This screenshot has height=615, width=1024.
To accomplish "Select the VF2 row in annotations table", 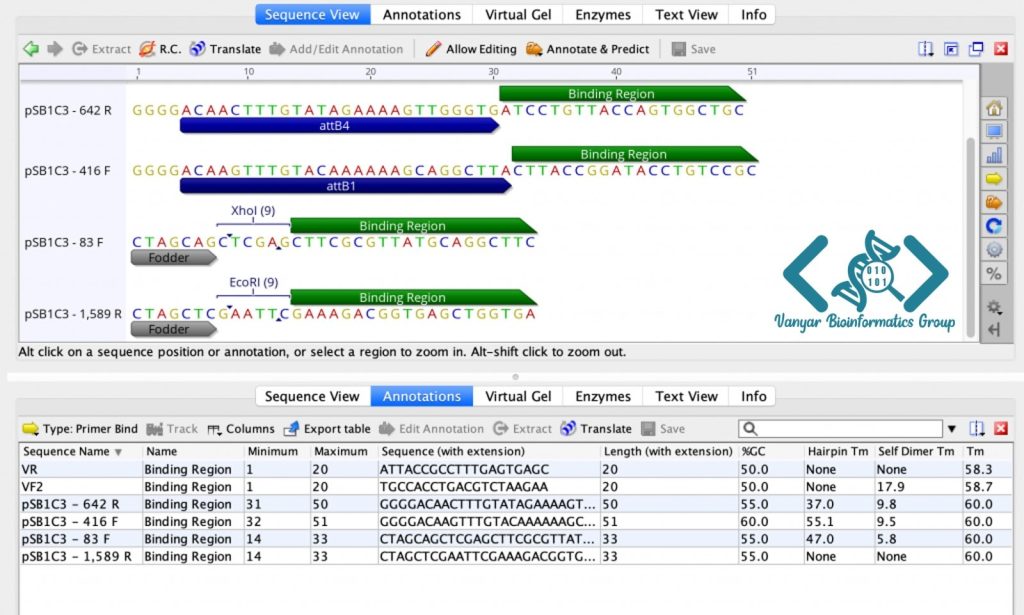I will (516, 487).
